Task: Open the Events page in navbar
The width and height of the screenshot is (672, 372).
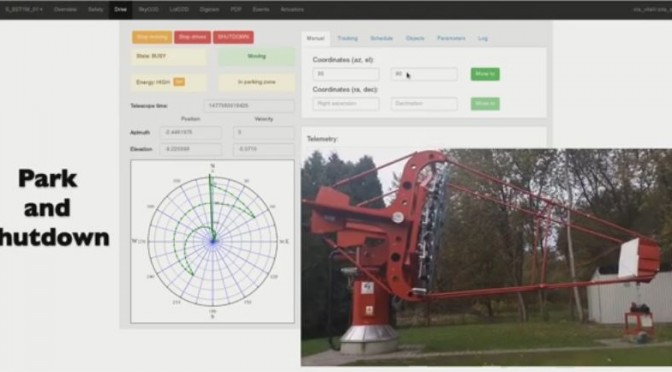Action: click(261, 9)
